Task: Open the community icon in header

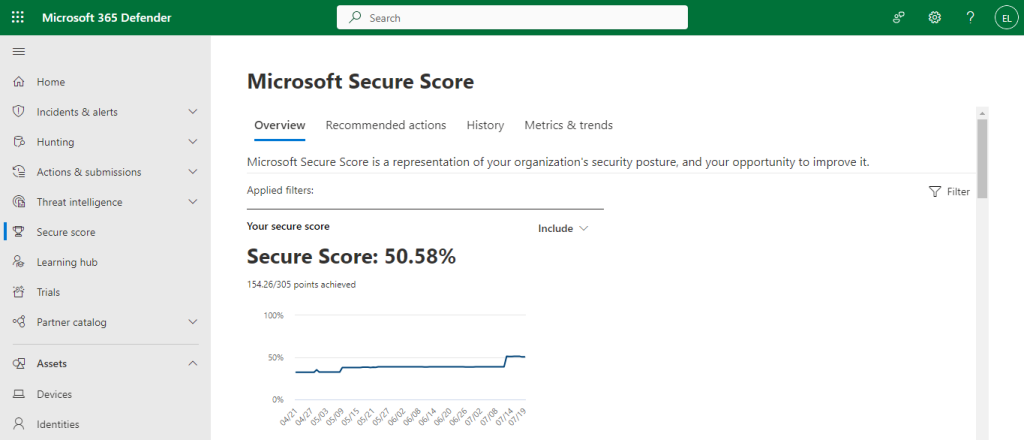Action: [x=899, y=18]
